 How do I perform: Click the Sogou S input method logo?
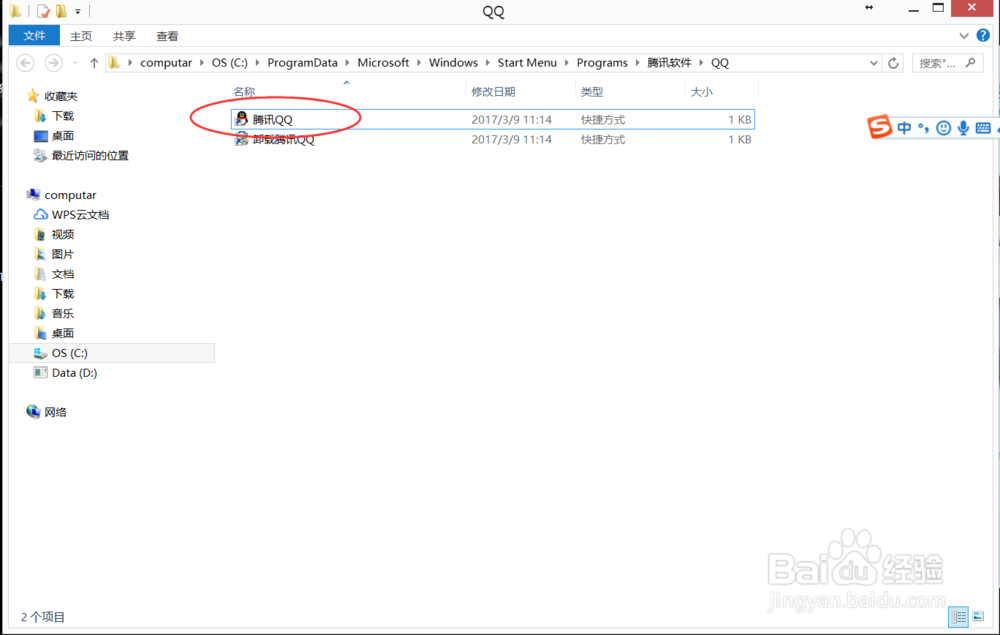pyautogui.click(x=879, y=127)
